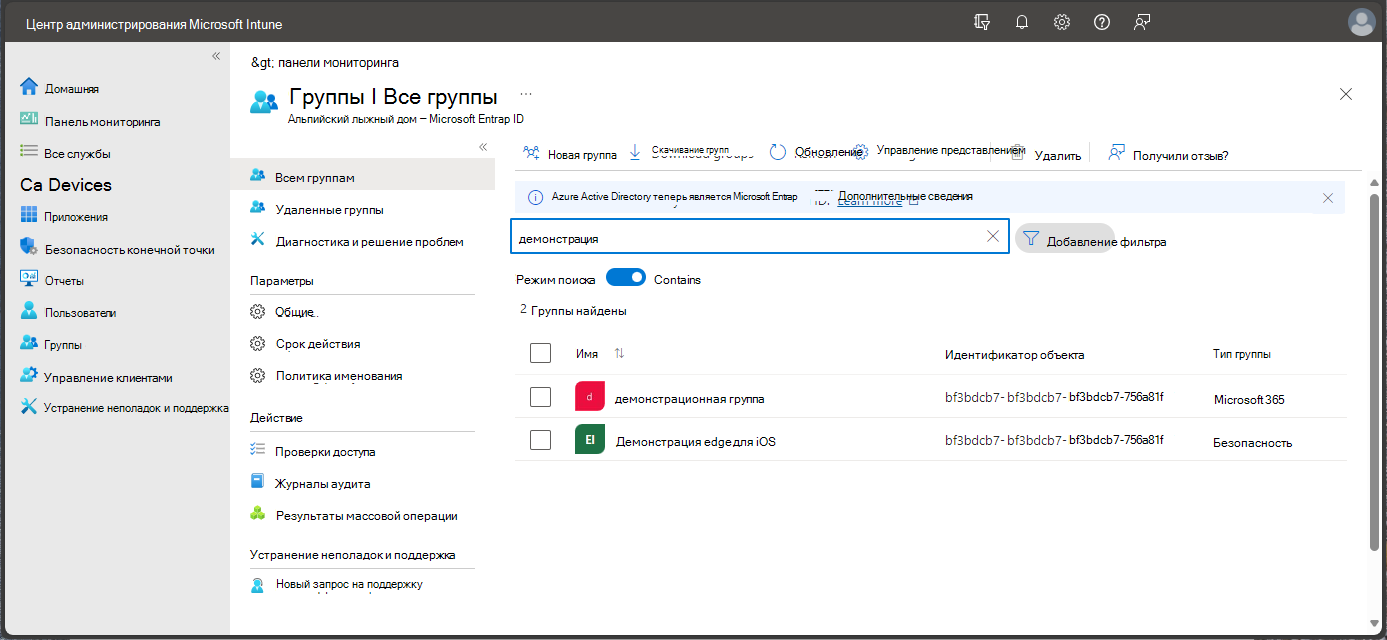Screen dimensions: 1387x640
Task: Click the Ca Devices heading in navigation
Action: 66,185
